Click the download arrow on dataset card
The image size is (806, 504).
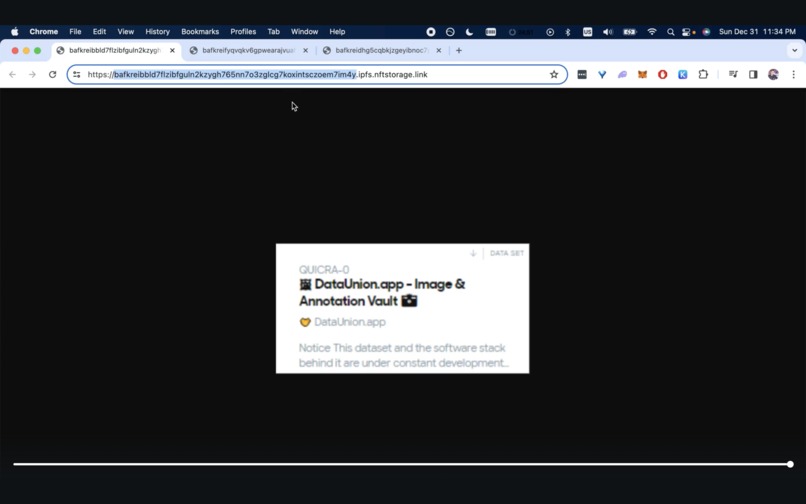(x=473, y=253)
